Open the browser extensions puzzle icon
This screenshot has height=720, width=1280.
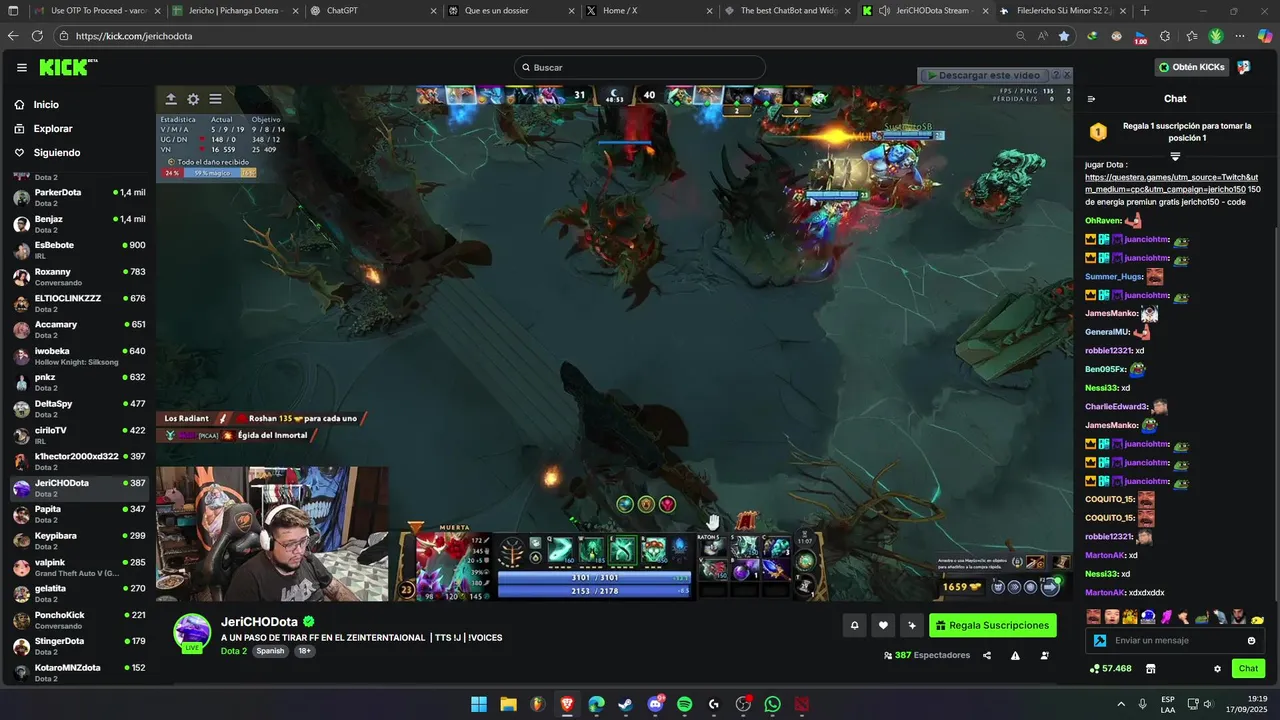coord(1165,36)
